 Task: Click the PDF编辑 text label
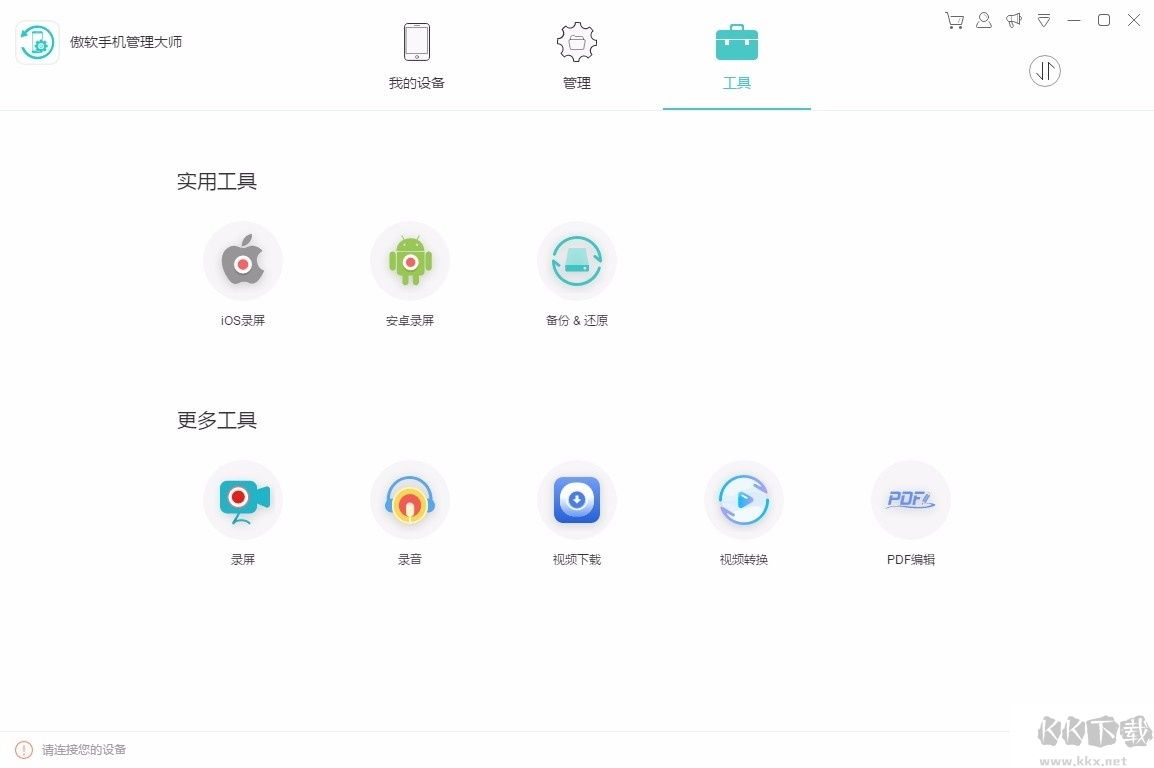(911, 560)
